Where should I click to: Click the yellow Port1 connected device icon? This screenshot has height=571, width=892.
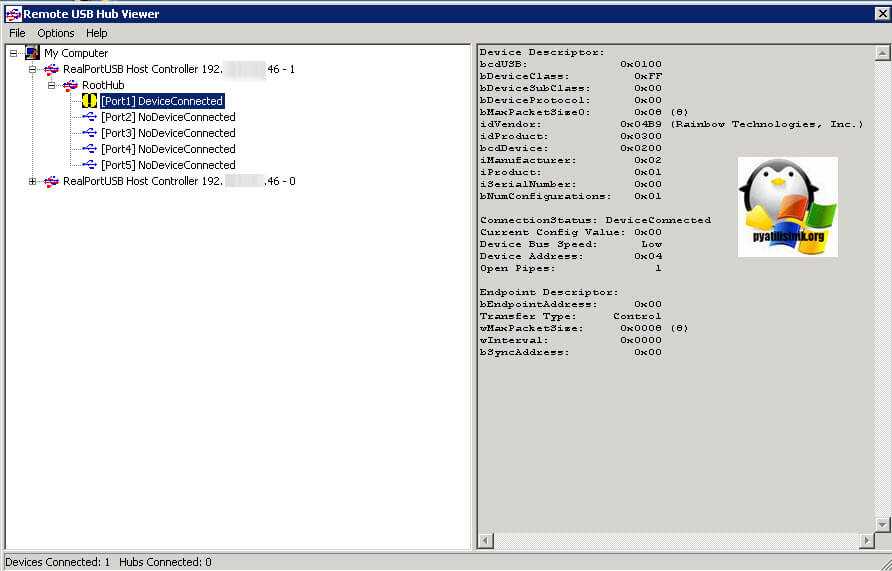click(x=89, y=101)
